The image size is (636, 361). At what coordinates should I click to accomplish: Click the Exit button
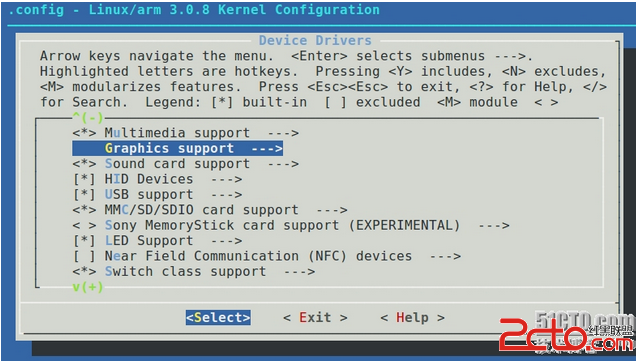[315, 318]
